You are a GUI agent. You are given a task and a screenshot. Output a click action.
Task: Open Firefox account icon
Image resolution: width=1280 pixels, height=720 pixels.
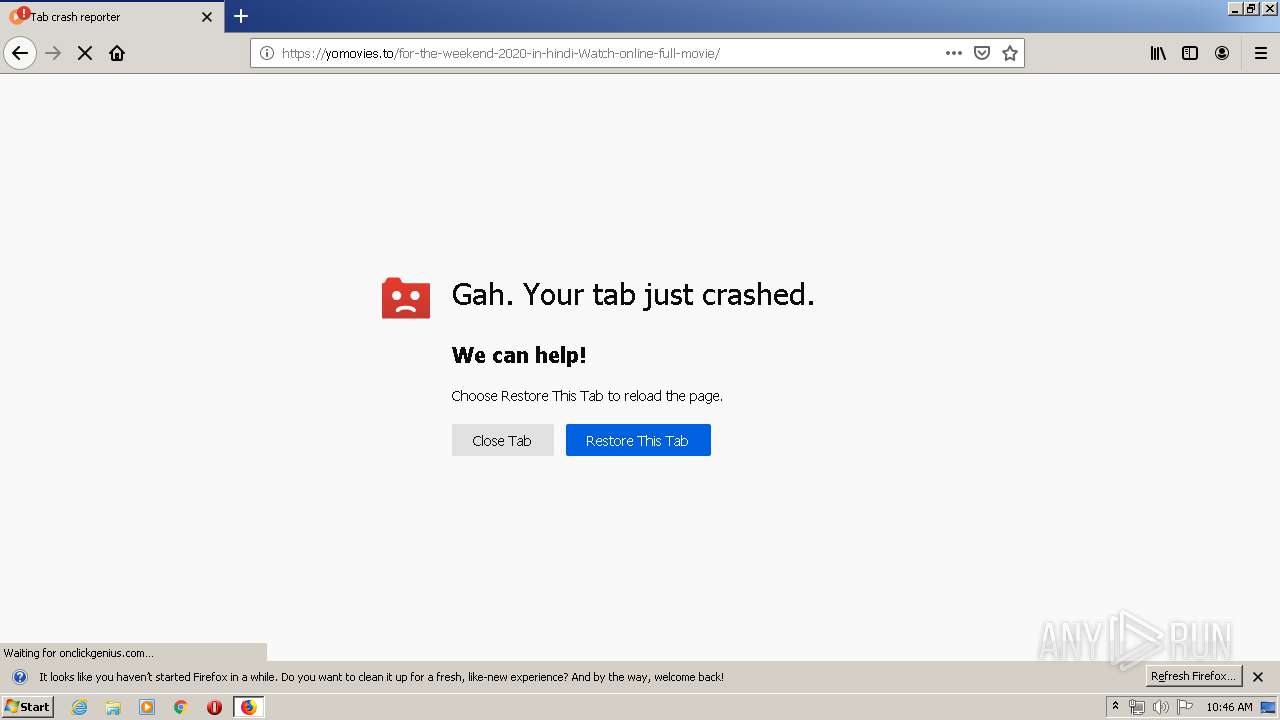(x=1222, y=53)
